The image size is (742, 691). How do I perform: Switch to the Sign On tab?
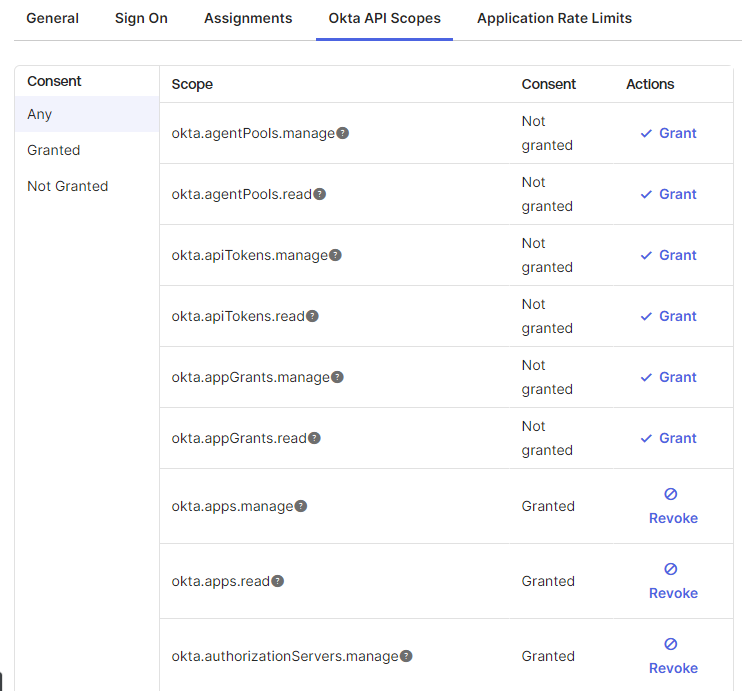pos(141,18)
